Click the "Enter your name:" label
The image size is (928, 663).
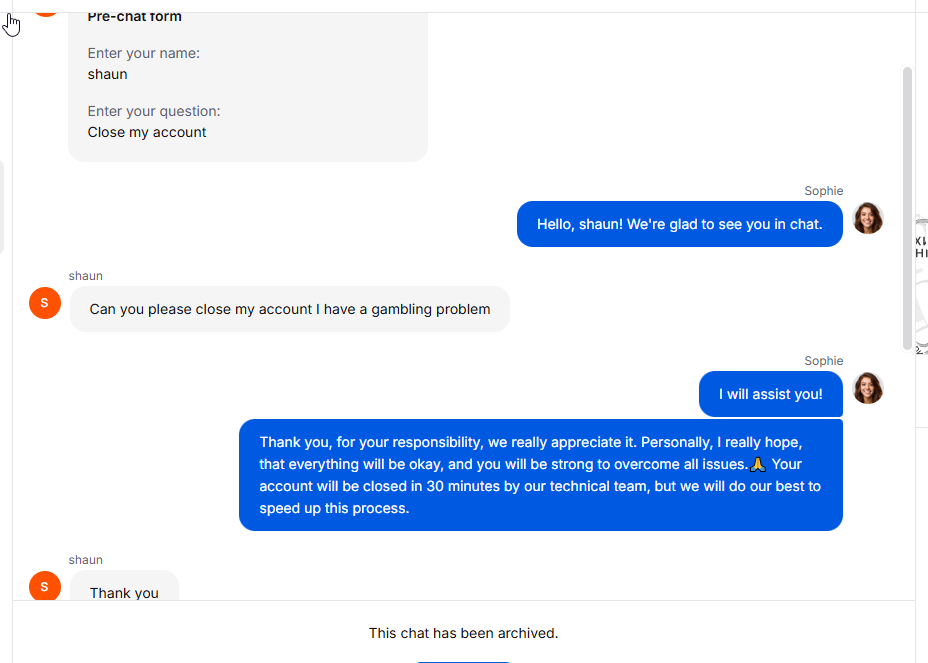[x=143, y=53]
